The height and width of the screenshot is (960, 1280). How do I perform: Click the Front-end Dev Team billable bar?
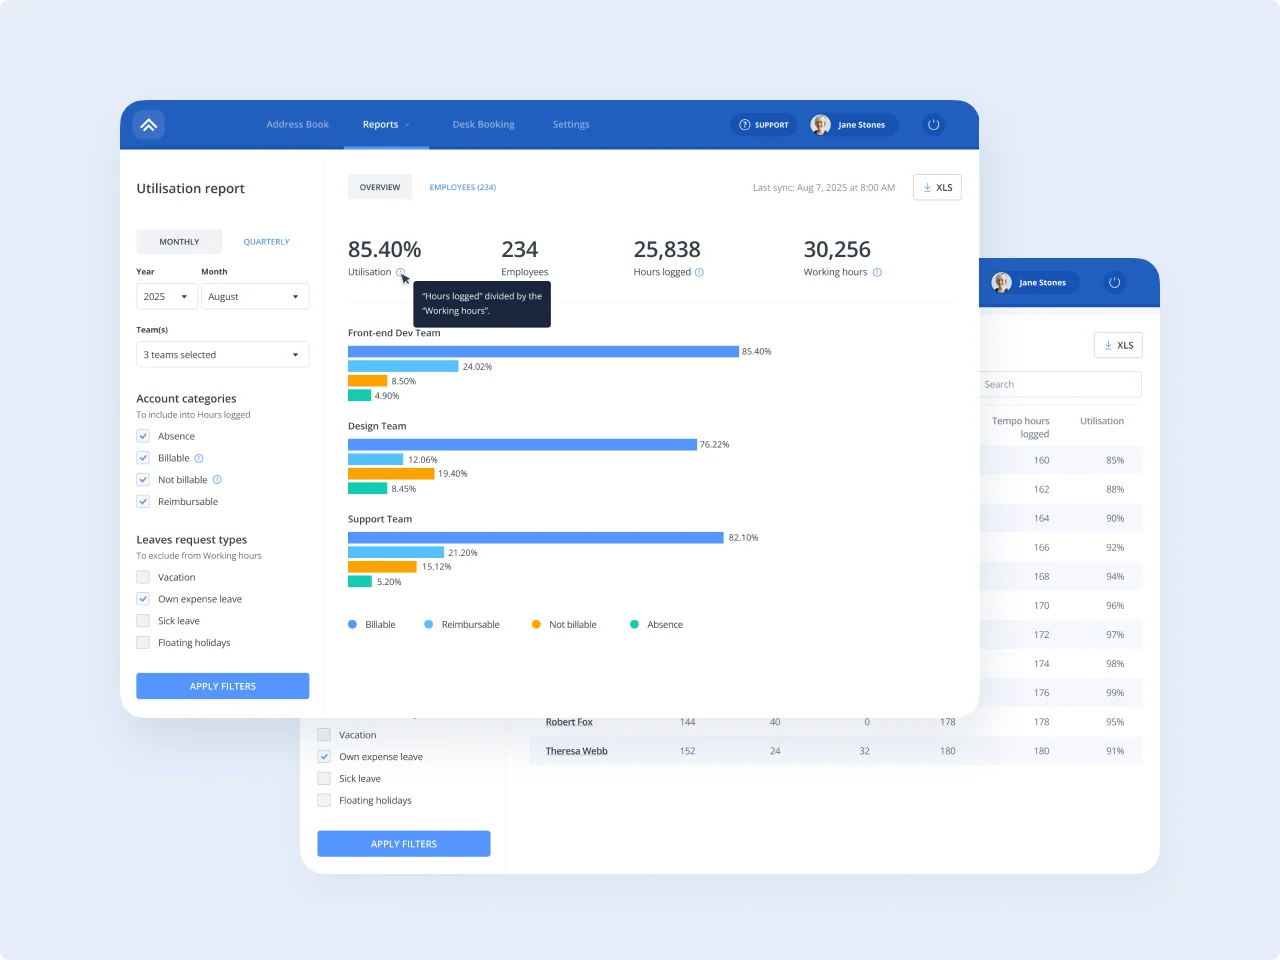[x=540, y=351]
